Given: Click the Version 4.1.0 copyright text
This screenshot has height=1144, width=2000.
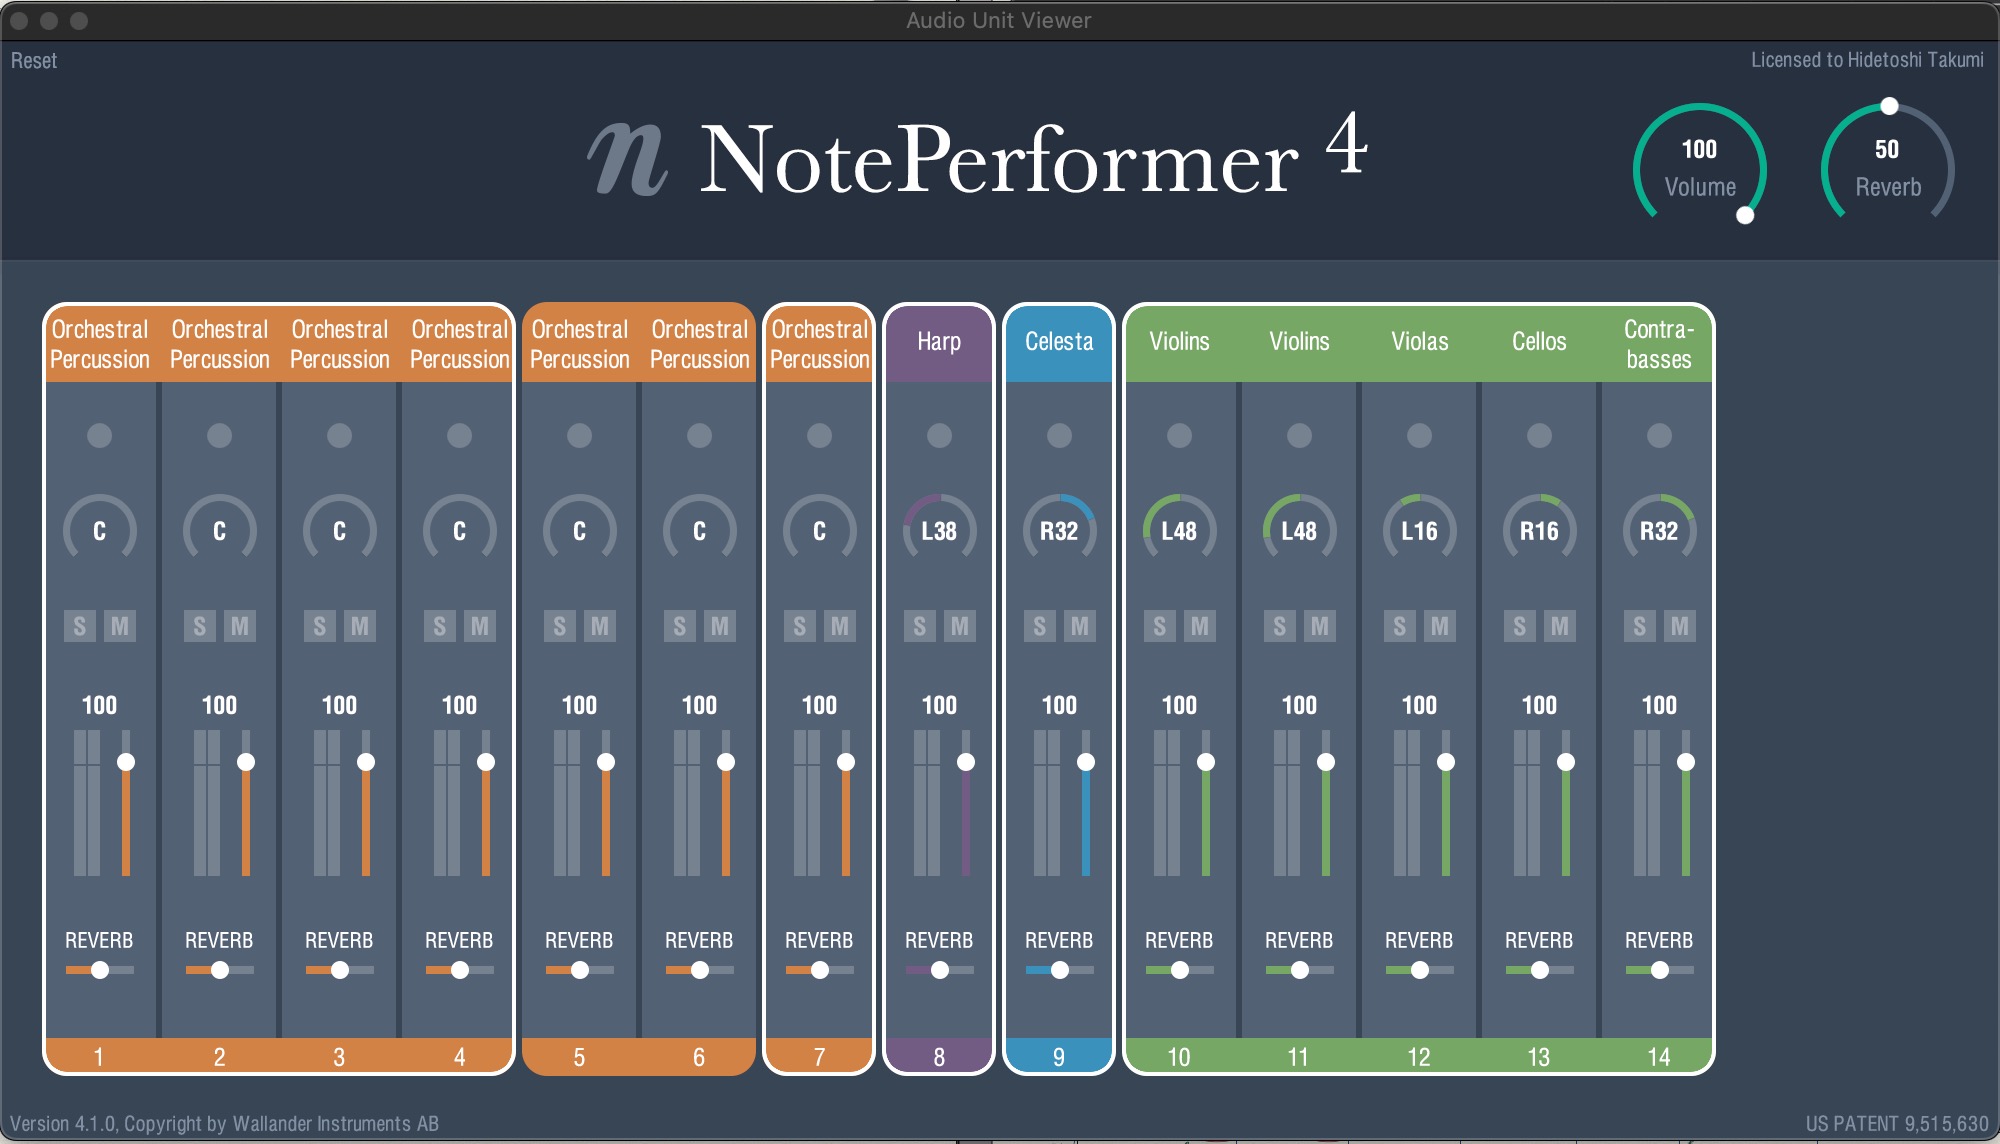Looking at the screenshot, I should (x=224, y=1123).
